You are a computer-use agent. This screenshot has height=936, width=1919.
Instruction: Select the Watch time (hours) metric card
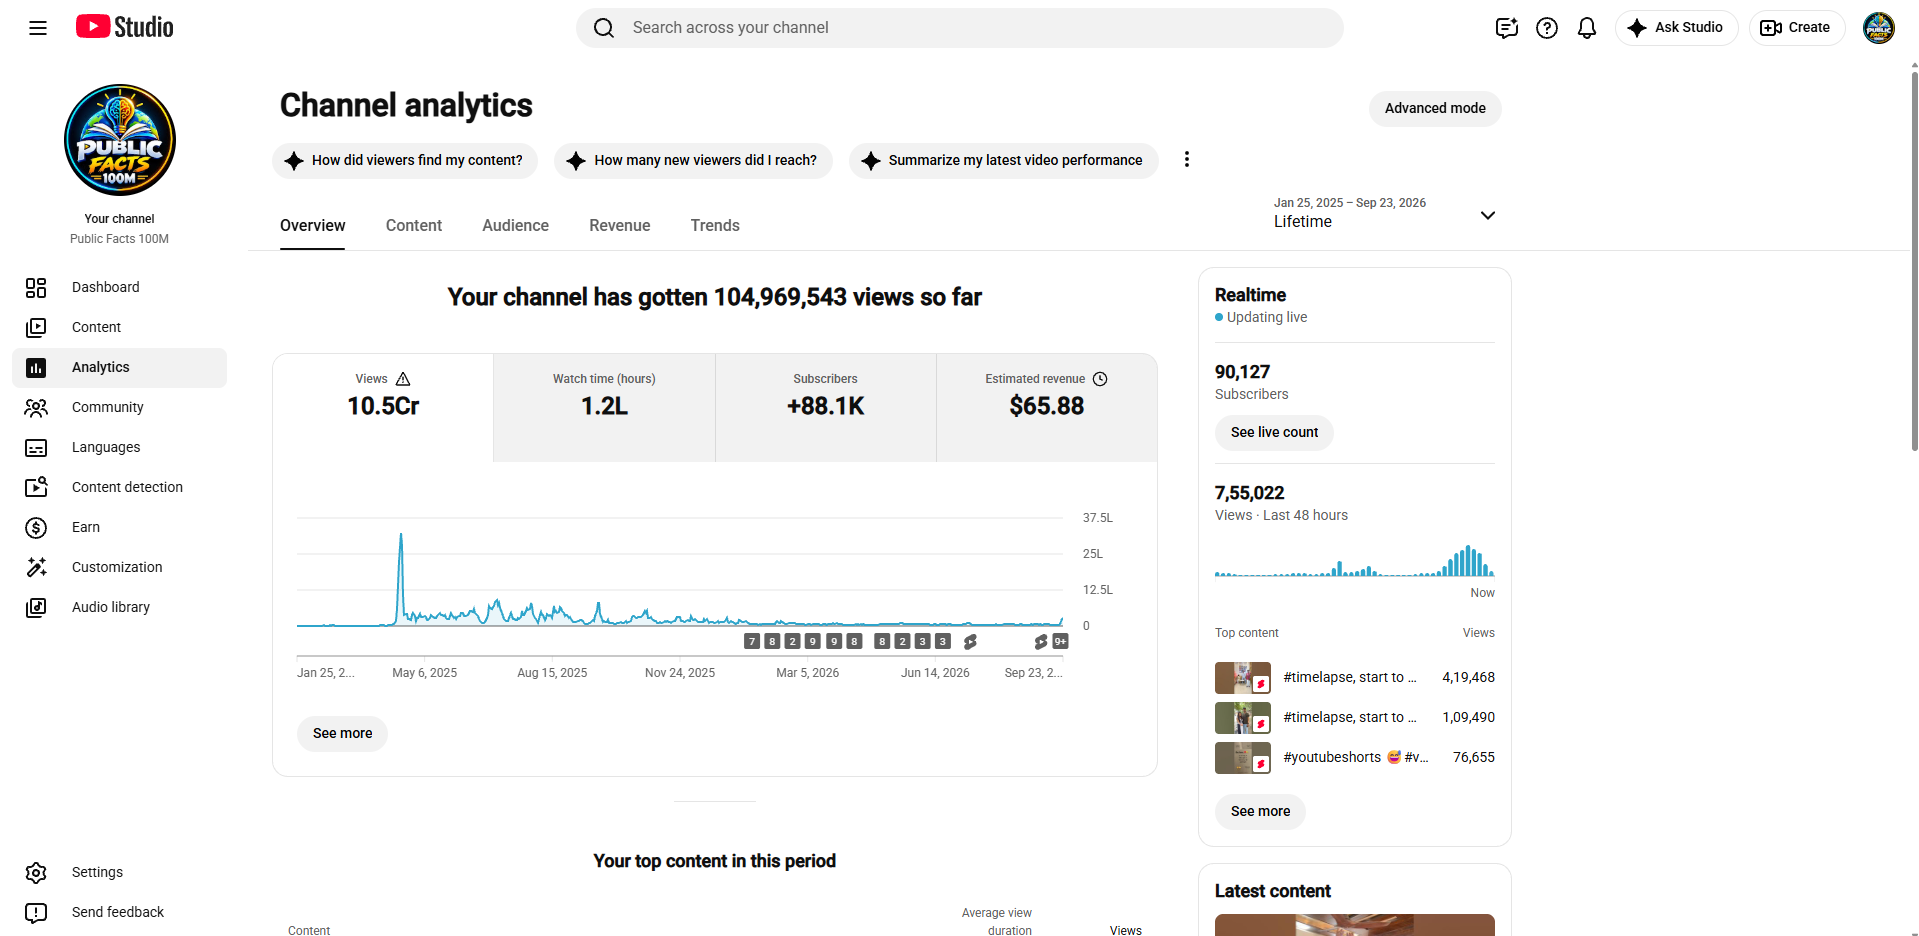point(604,407)
